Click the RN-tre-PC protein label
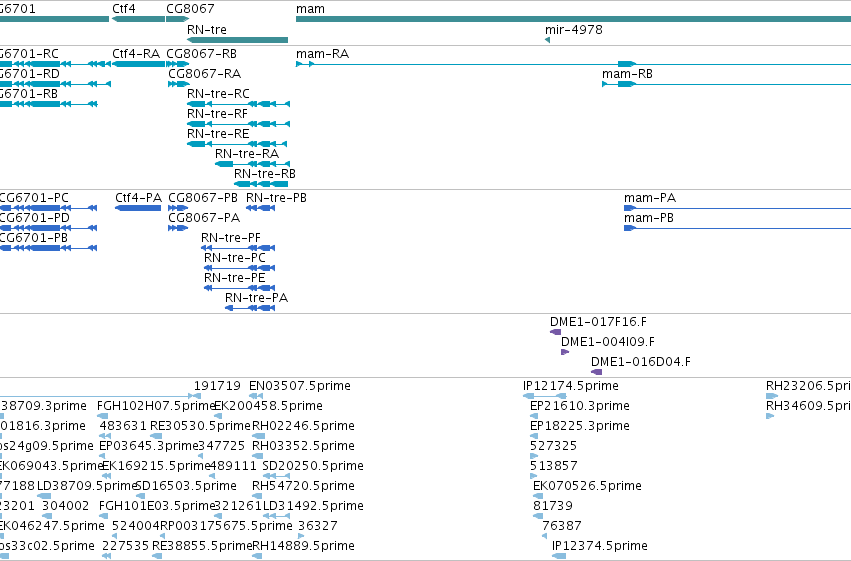The width and height of the screenshot is (851, 561). click(235, 258)
